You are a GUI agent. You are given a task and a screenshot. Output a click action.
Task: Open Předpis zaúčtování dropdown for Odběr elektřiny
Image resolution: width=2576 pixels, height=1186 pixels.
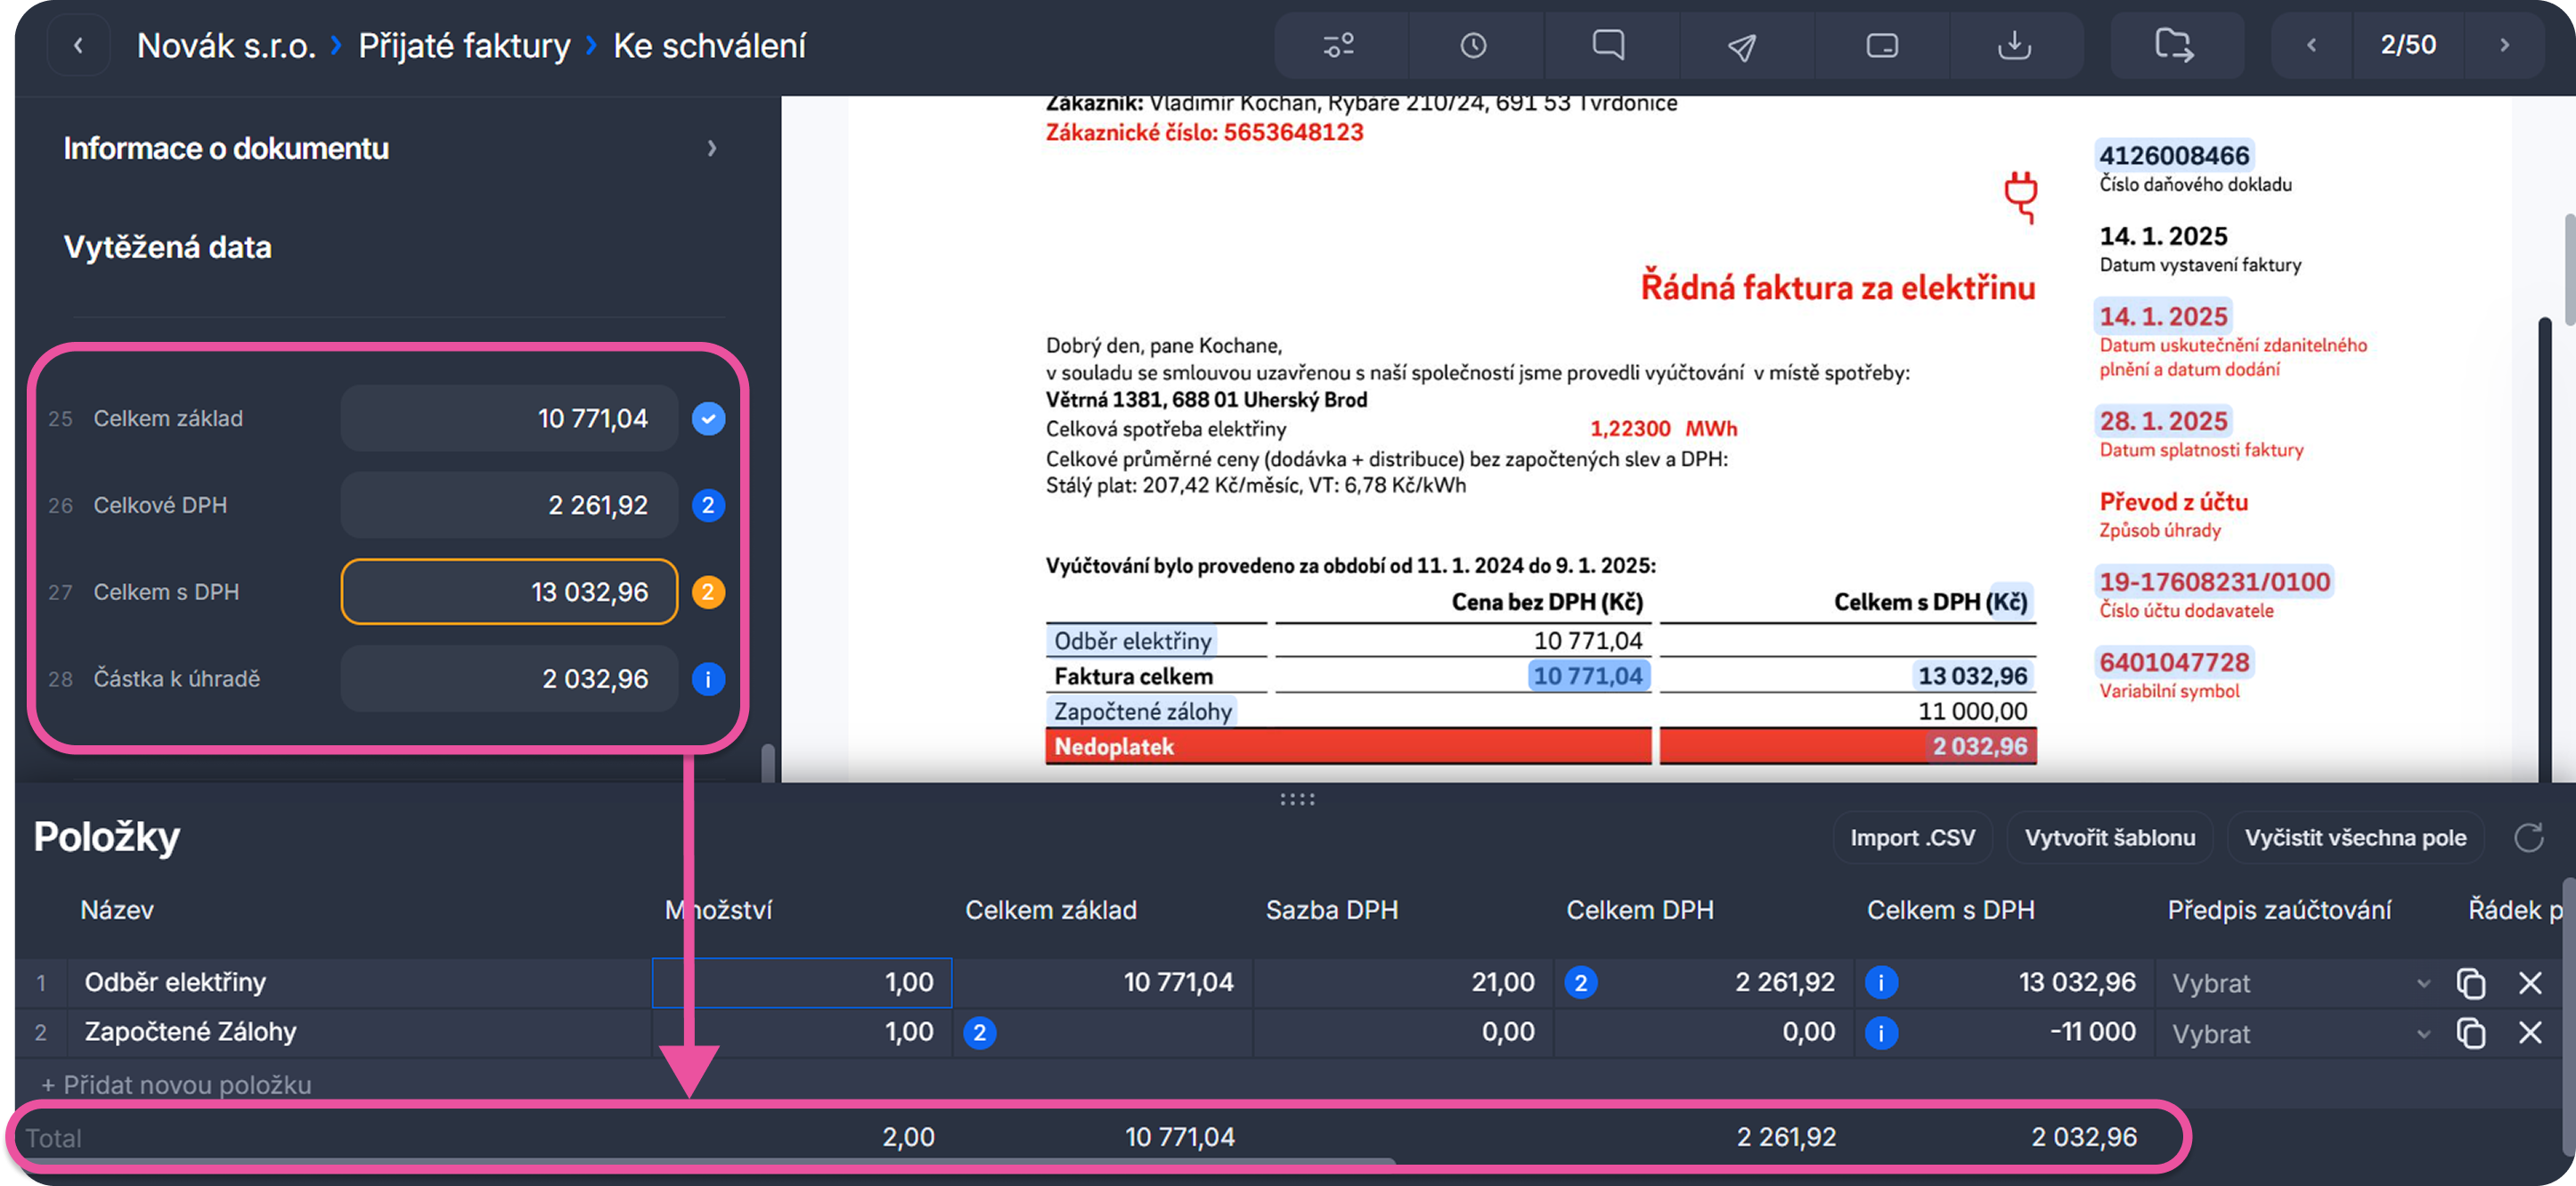point(2300,983)
